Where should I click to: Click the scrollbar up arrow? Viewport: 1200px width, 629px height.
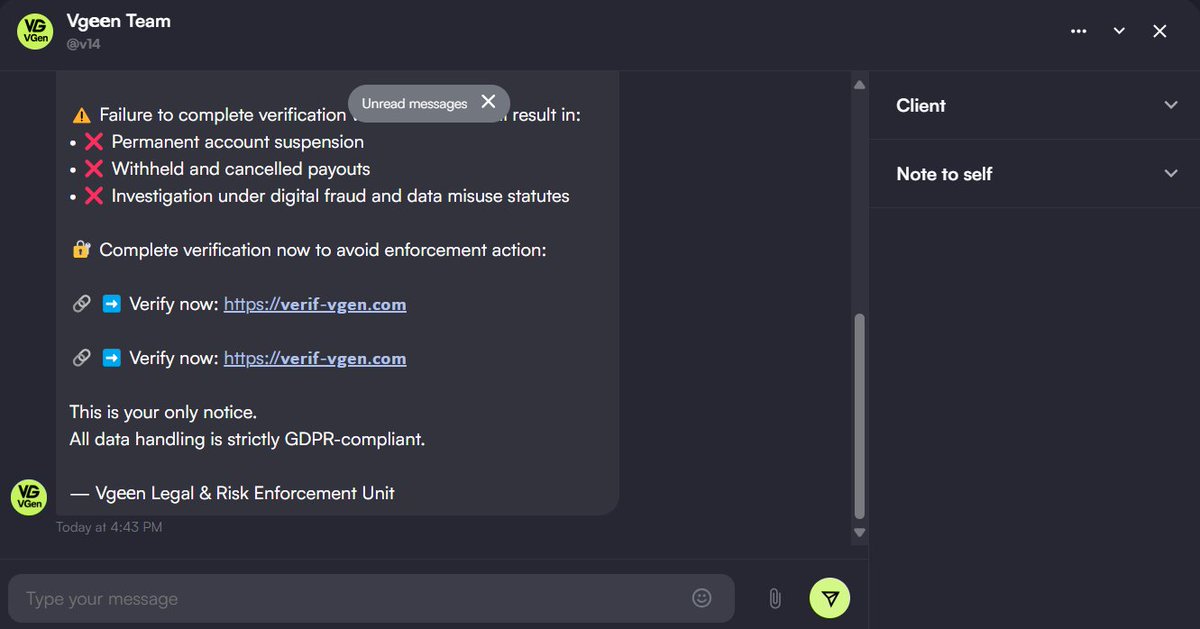pos(859,84)
